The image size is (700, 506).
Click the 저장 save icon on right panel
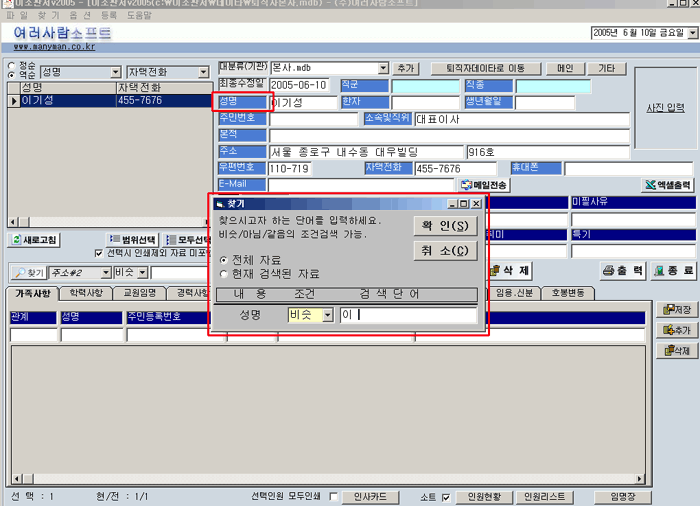664,310
